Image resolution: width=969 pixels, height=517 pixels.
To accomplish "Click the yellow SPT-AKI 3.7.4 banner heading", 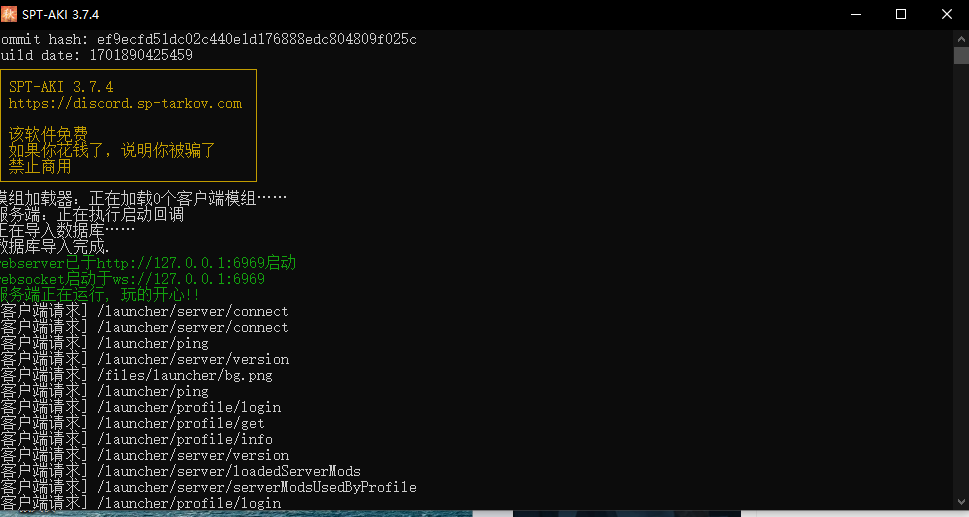I will click(61, 87).
